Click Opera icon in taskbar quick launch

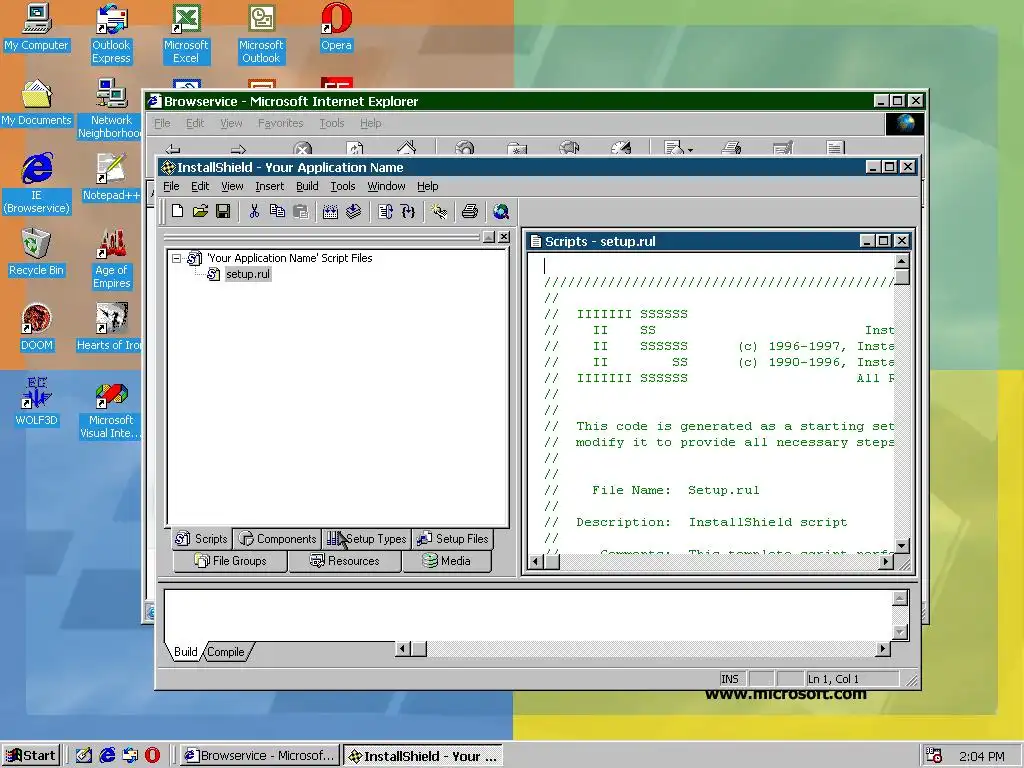[x=152, y=756]
